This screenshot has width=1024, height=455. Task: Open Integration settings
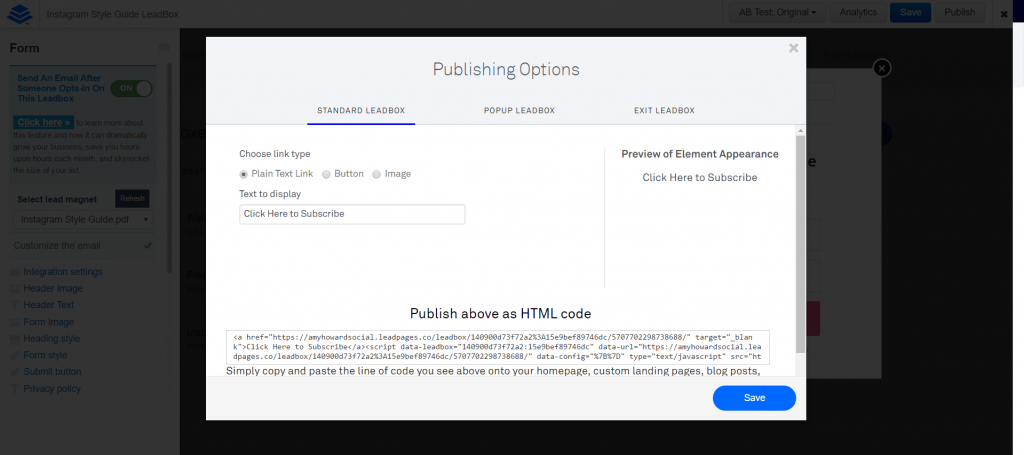(x=63, y=272)
